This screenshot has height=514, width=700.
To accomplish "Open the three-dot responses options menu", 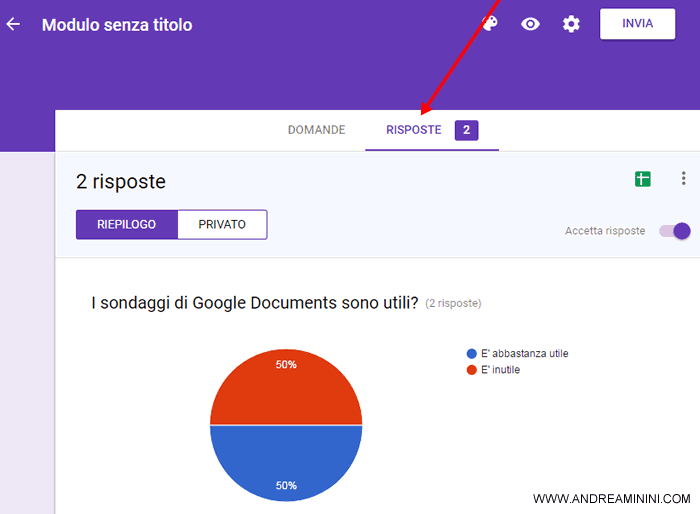I will point(683,178).
